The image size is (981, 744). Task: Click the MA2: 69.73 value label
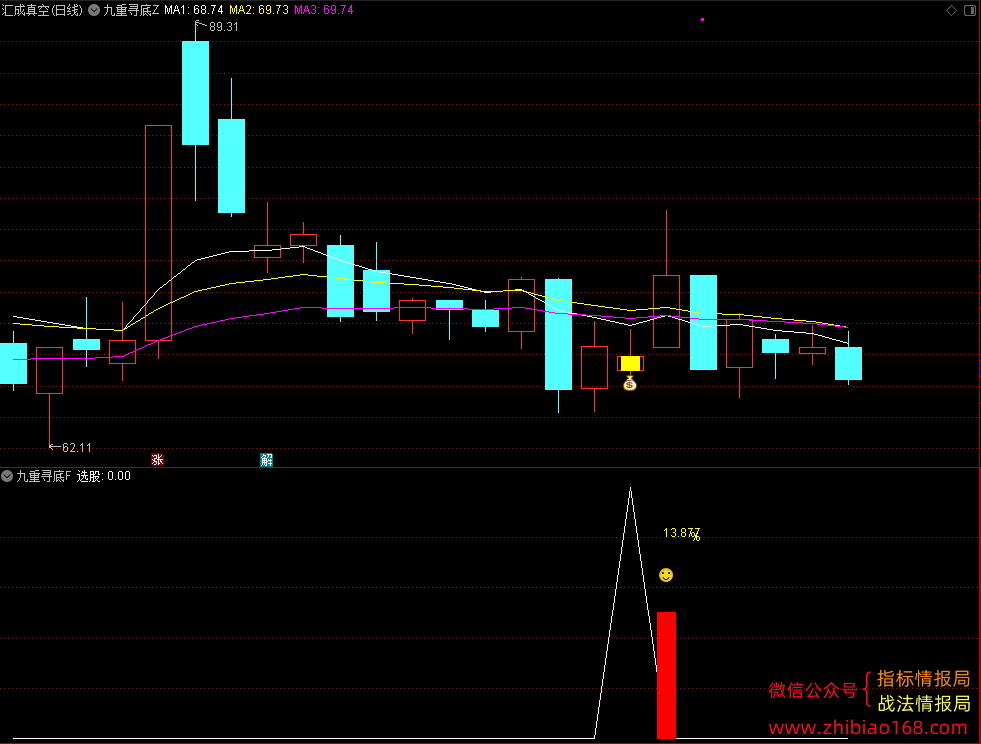click(259, 10)
